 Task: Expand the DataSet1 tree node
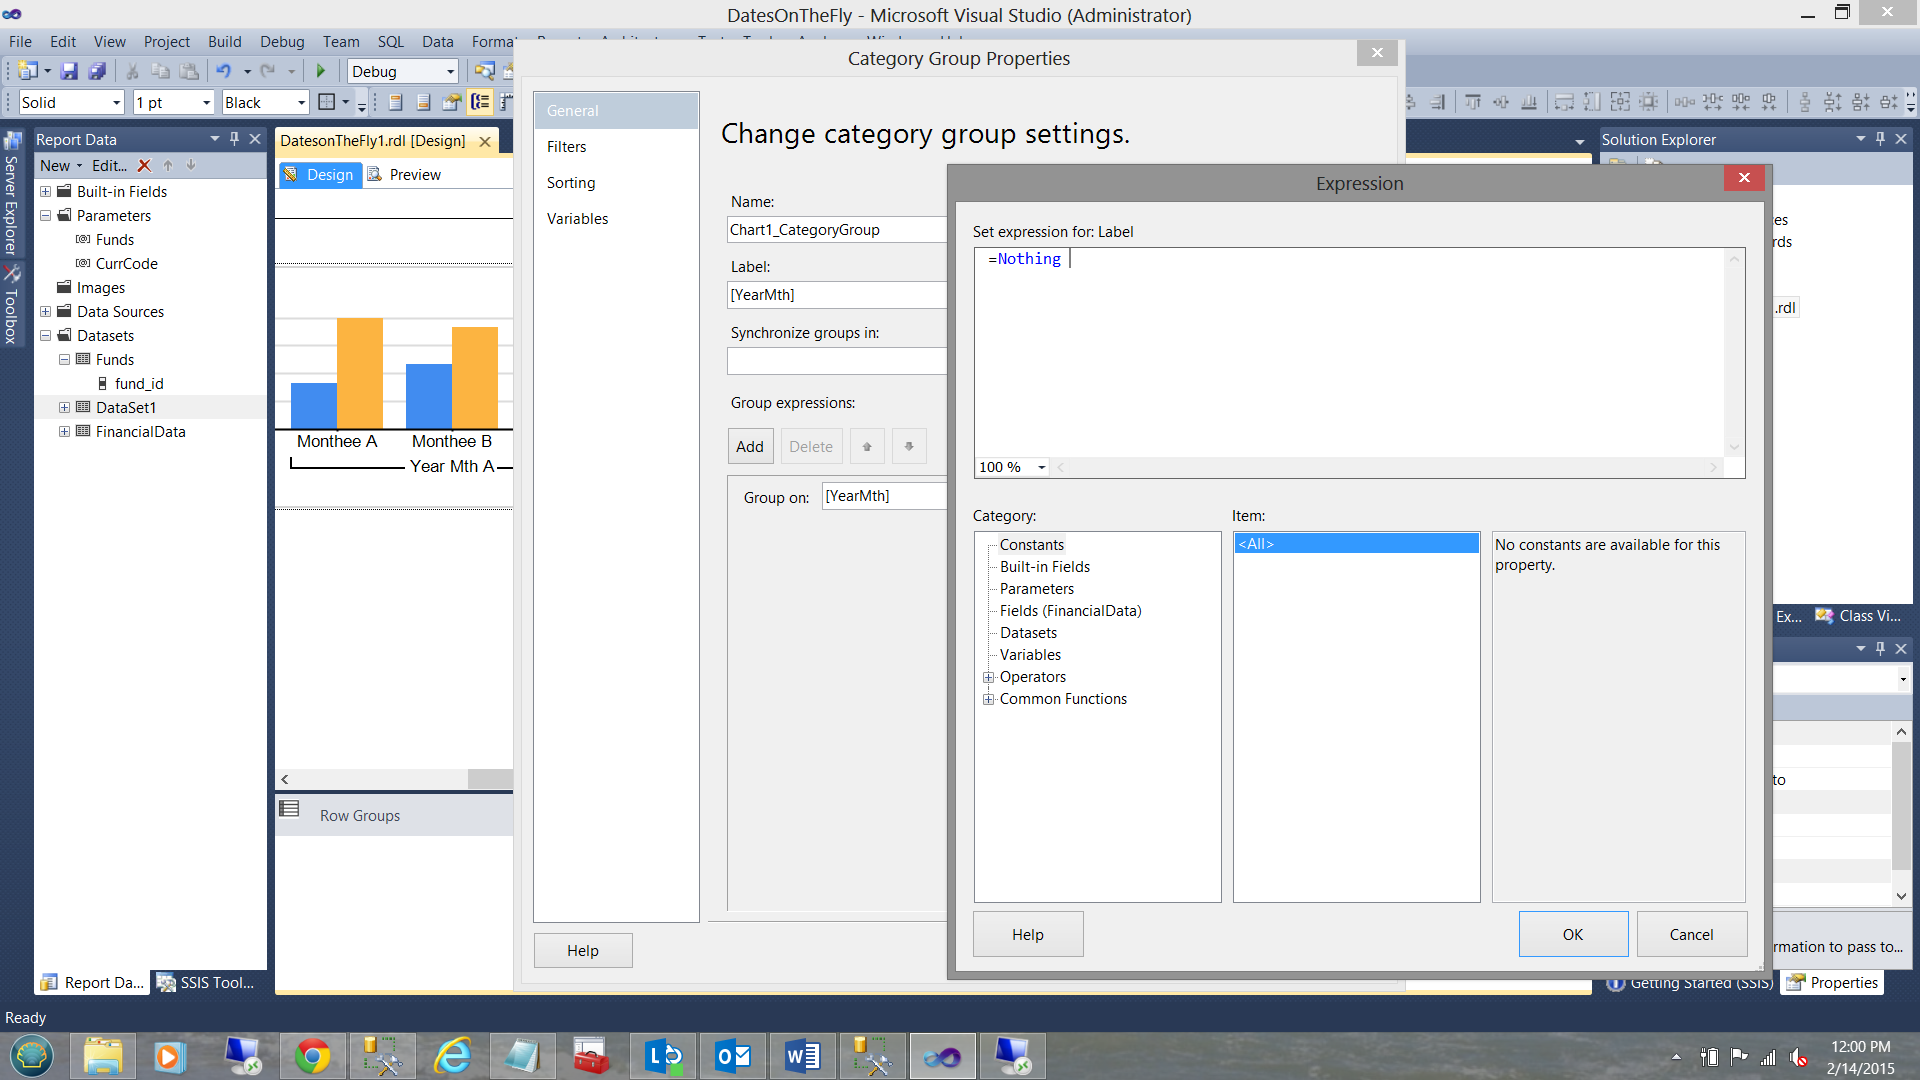point(64,408)
